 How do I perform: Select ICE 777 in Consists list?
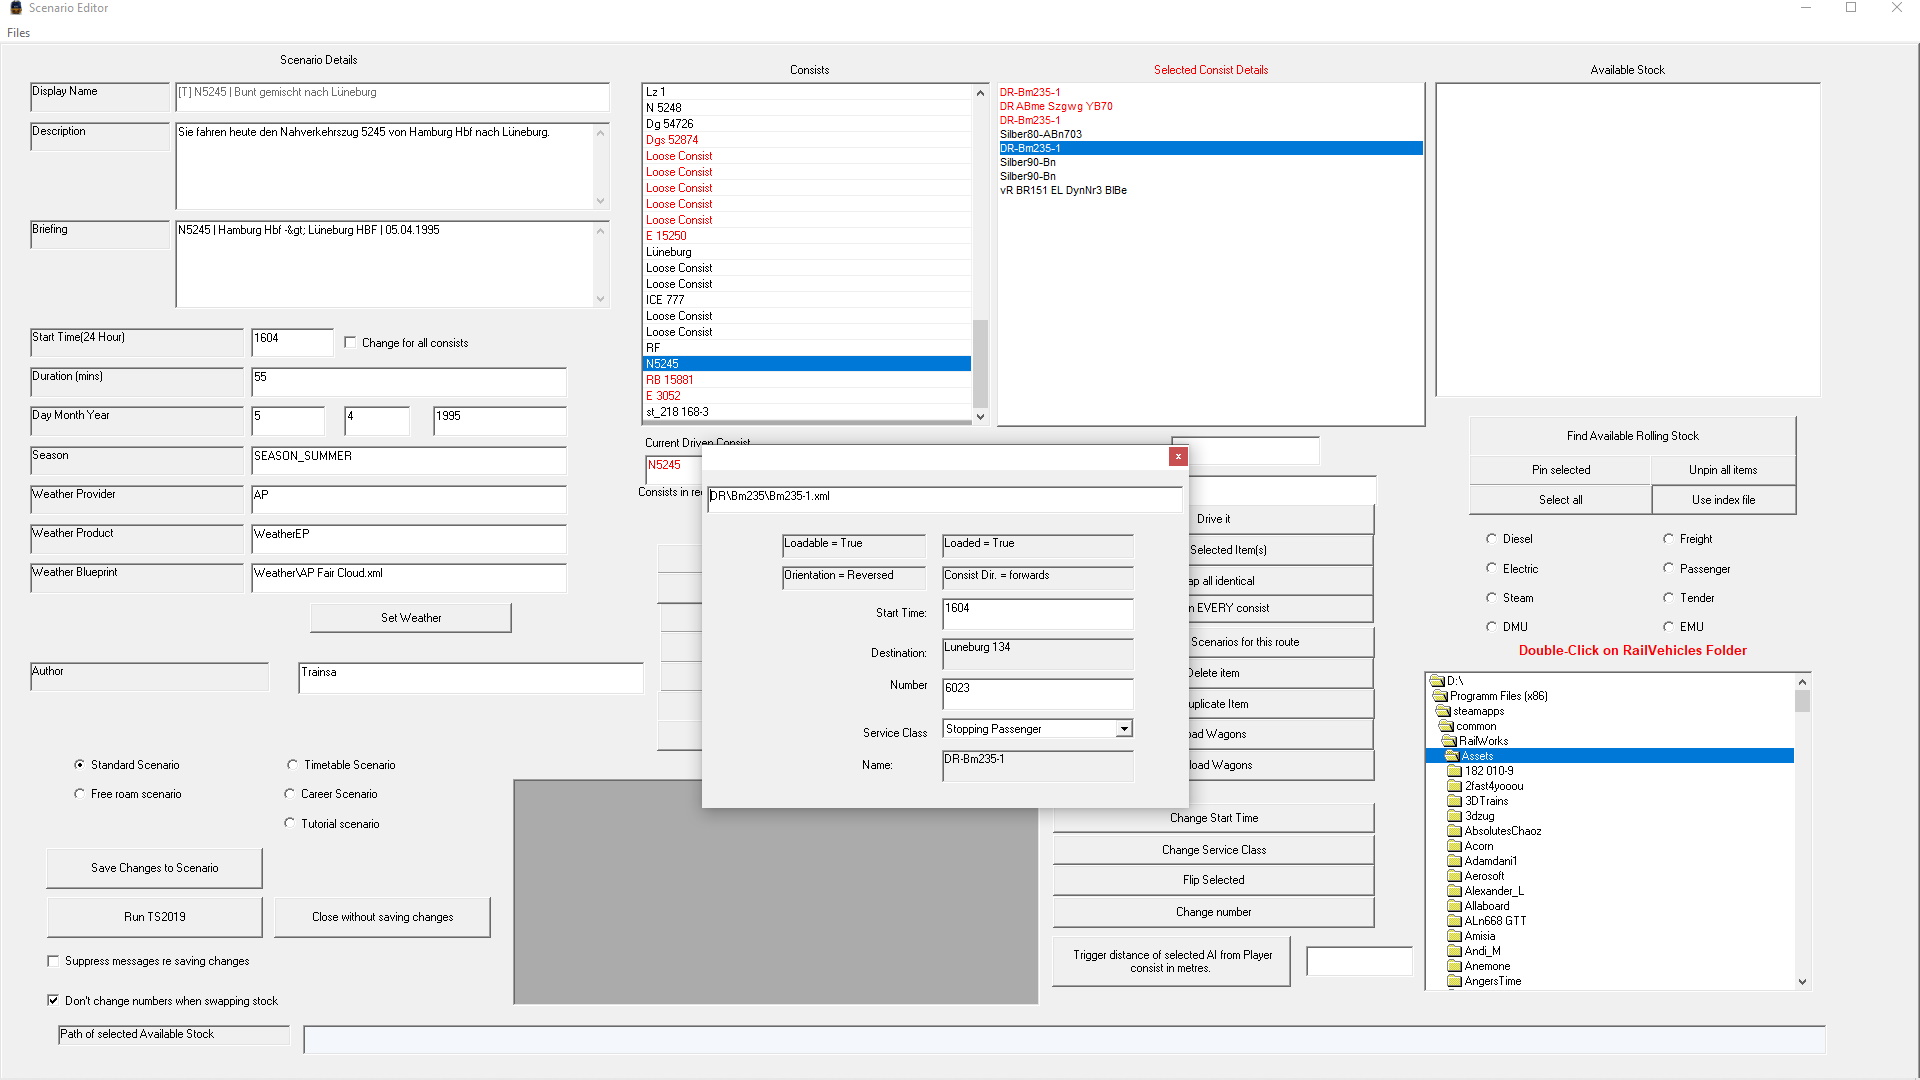(x=665, y=300)
